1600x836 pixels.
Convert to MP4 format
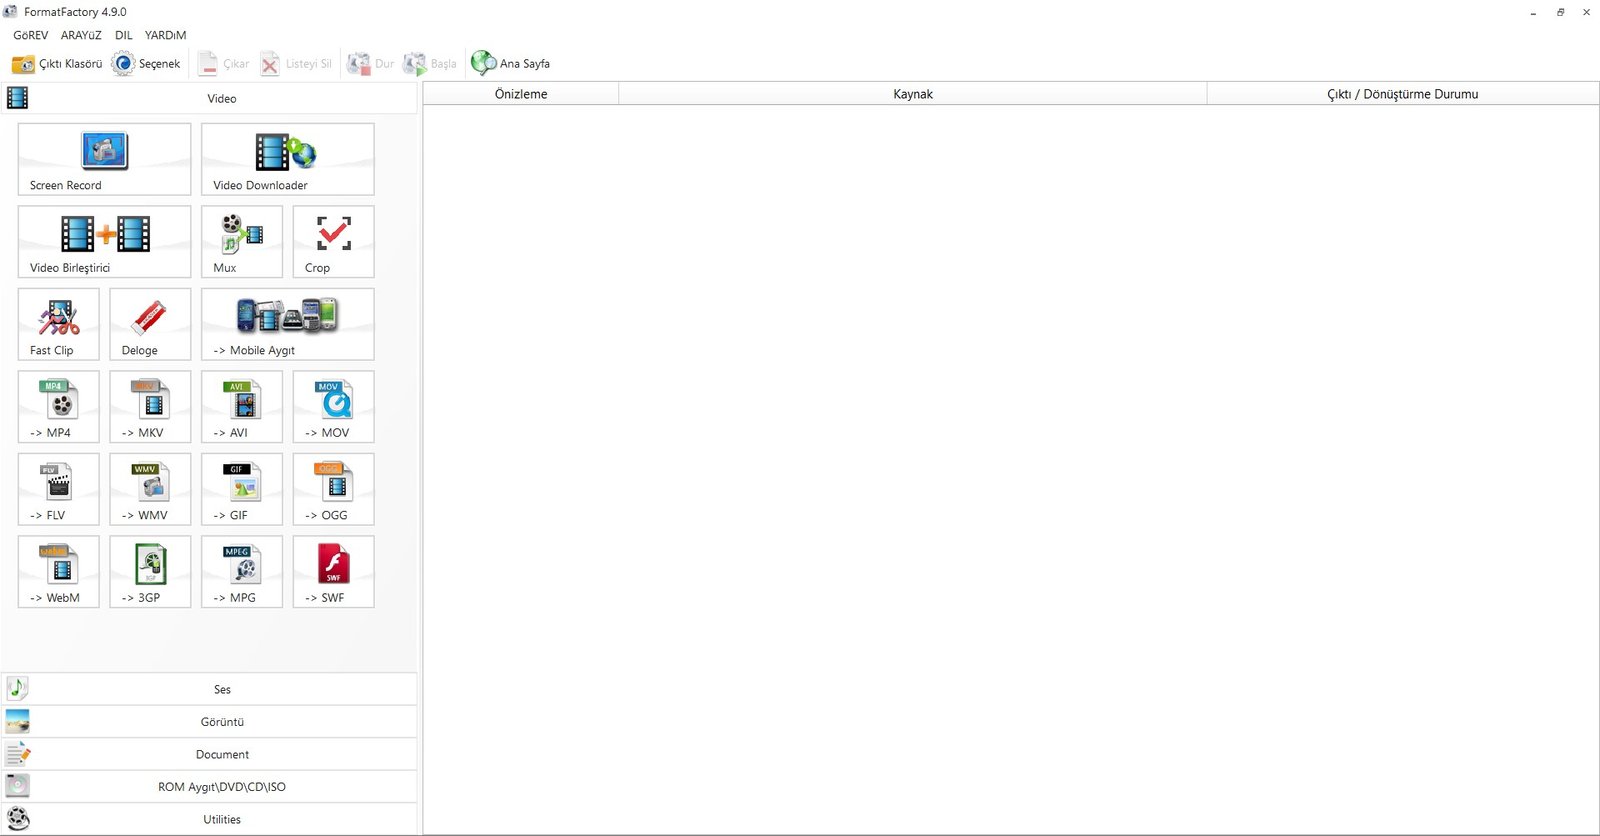(x=59, y=407)
